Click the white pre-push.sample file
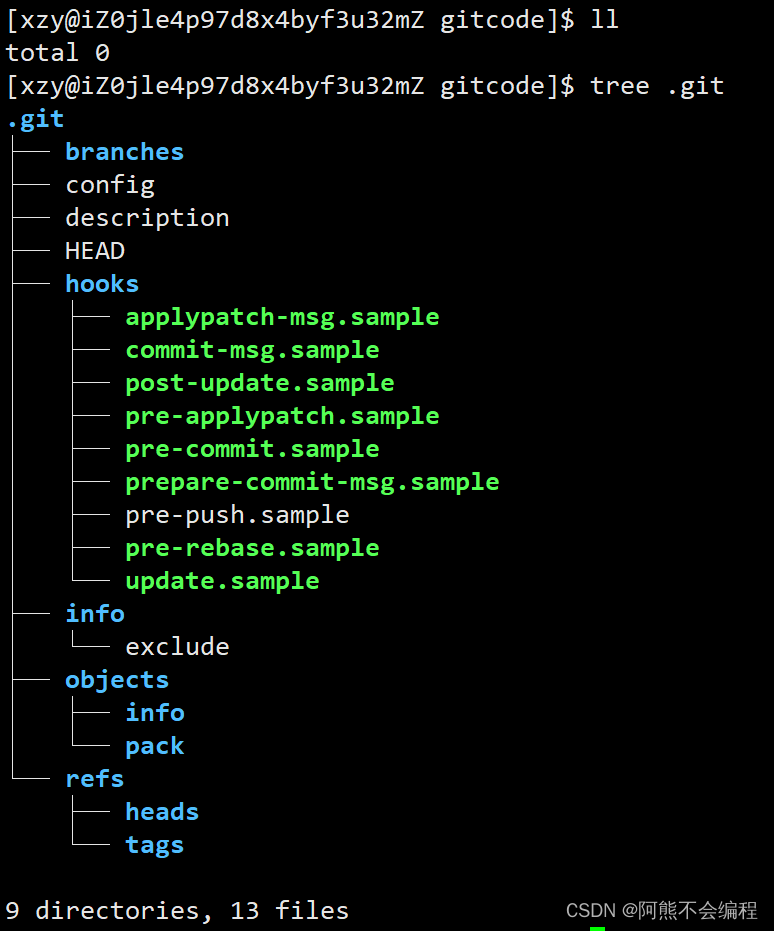 (237, 515)
